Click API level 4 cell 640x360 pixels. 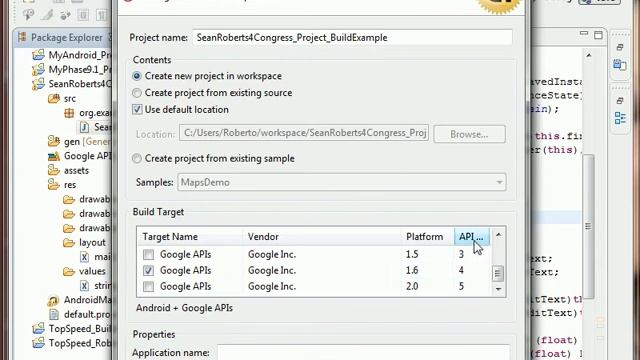pos(461,270)
